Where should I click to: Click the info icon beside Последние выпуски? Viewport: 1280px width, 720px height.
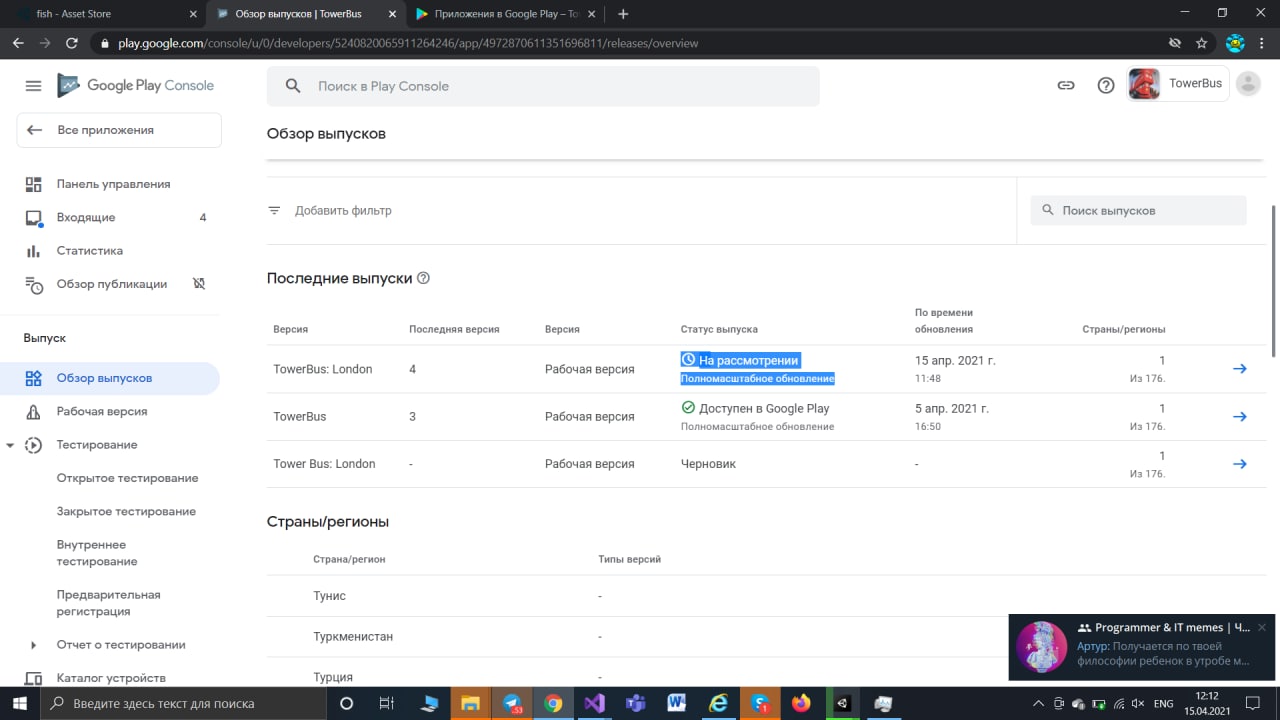(x=423, y=278)
